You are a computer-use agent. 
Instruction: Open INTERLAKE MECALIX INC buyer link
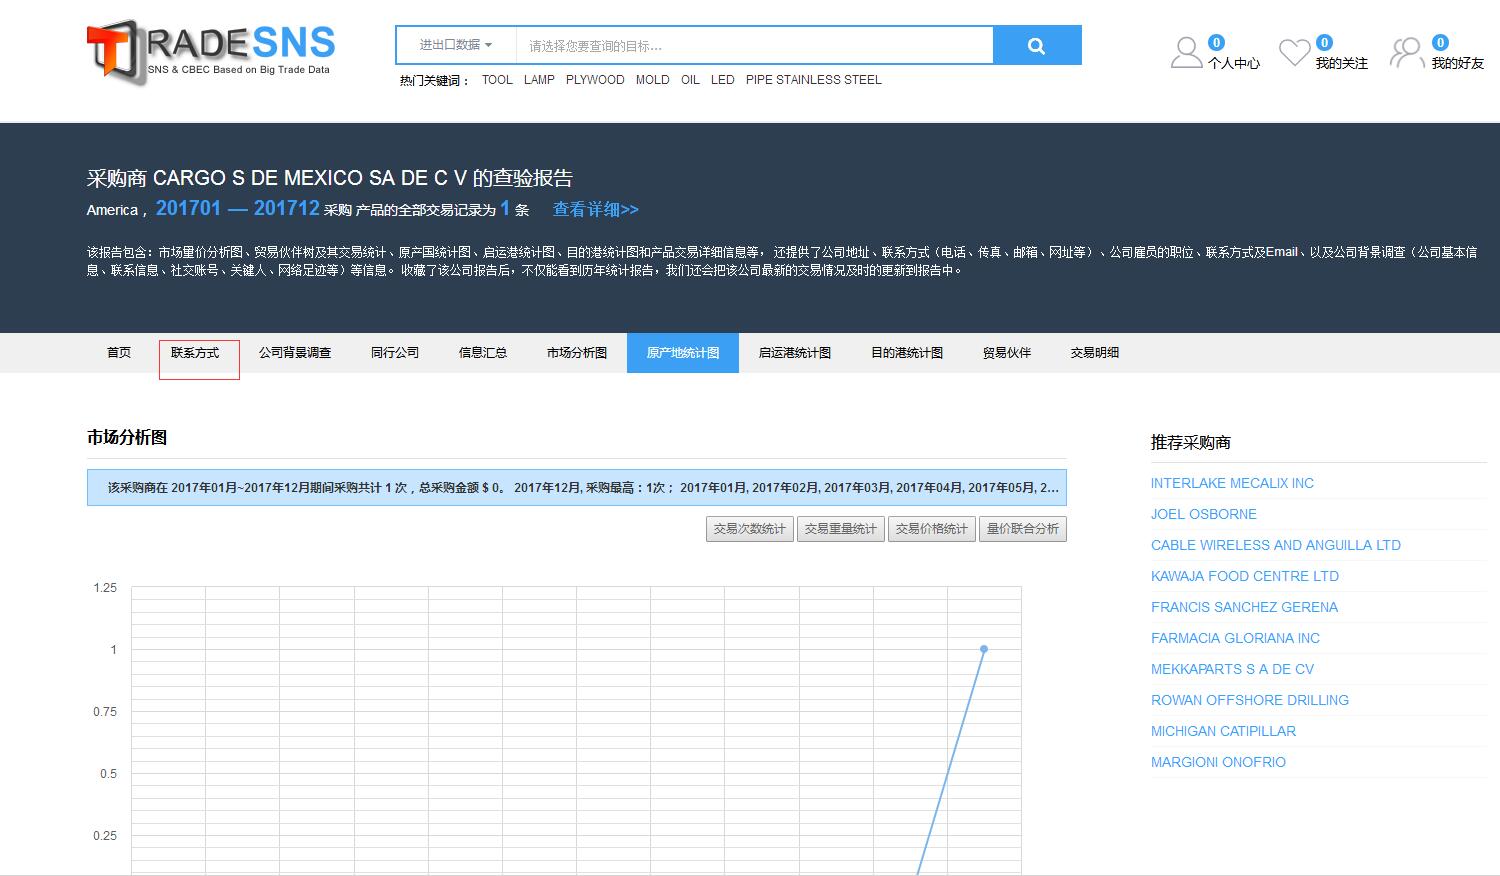click(1232, 483)
